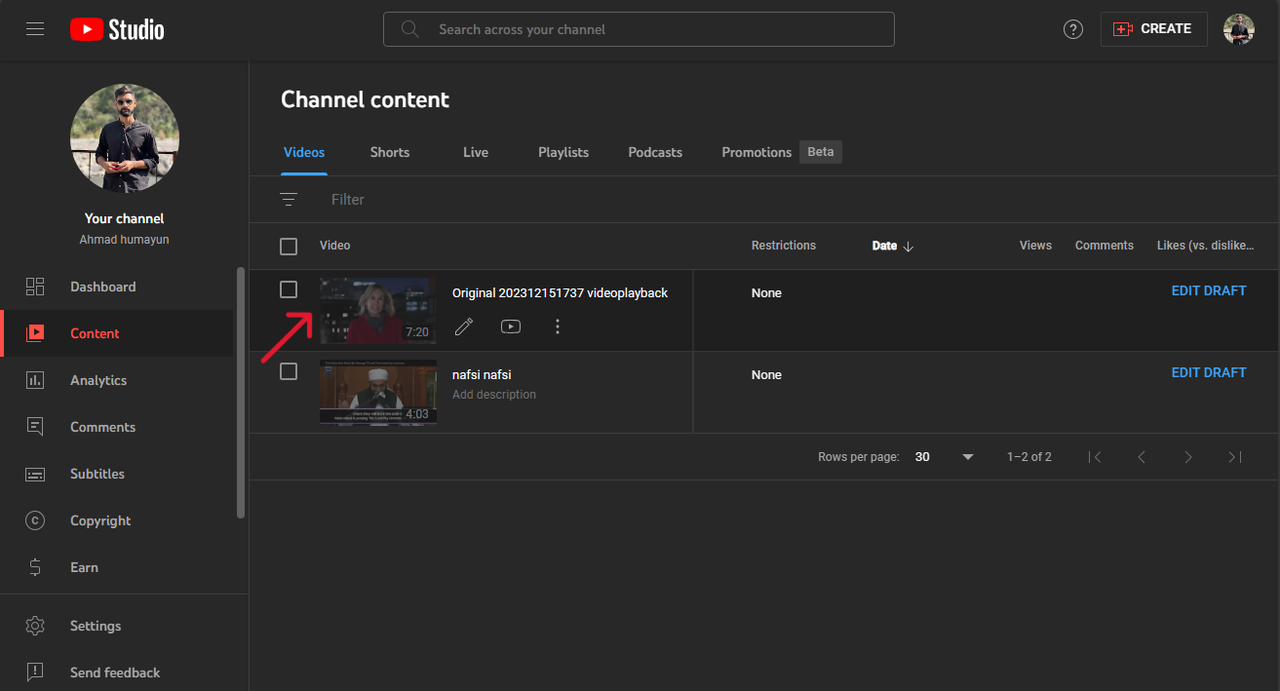Check the videoplayback video checkbox
This screenshot has height=691, width=1280.
click(x=288, y=289)
